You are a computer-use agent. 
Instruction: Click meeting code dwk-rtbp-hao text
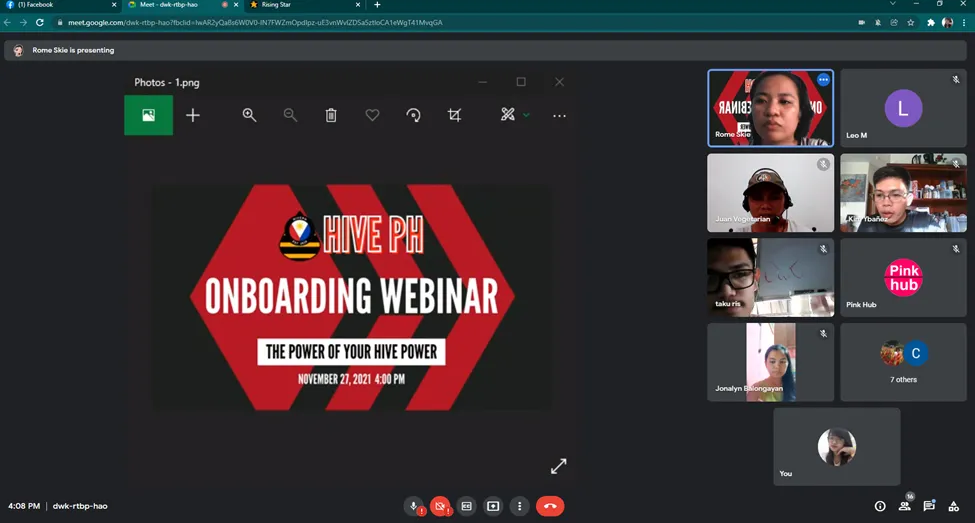click(x=80, y=506)
